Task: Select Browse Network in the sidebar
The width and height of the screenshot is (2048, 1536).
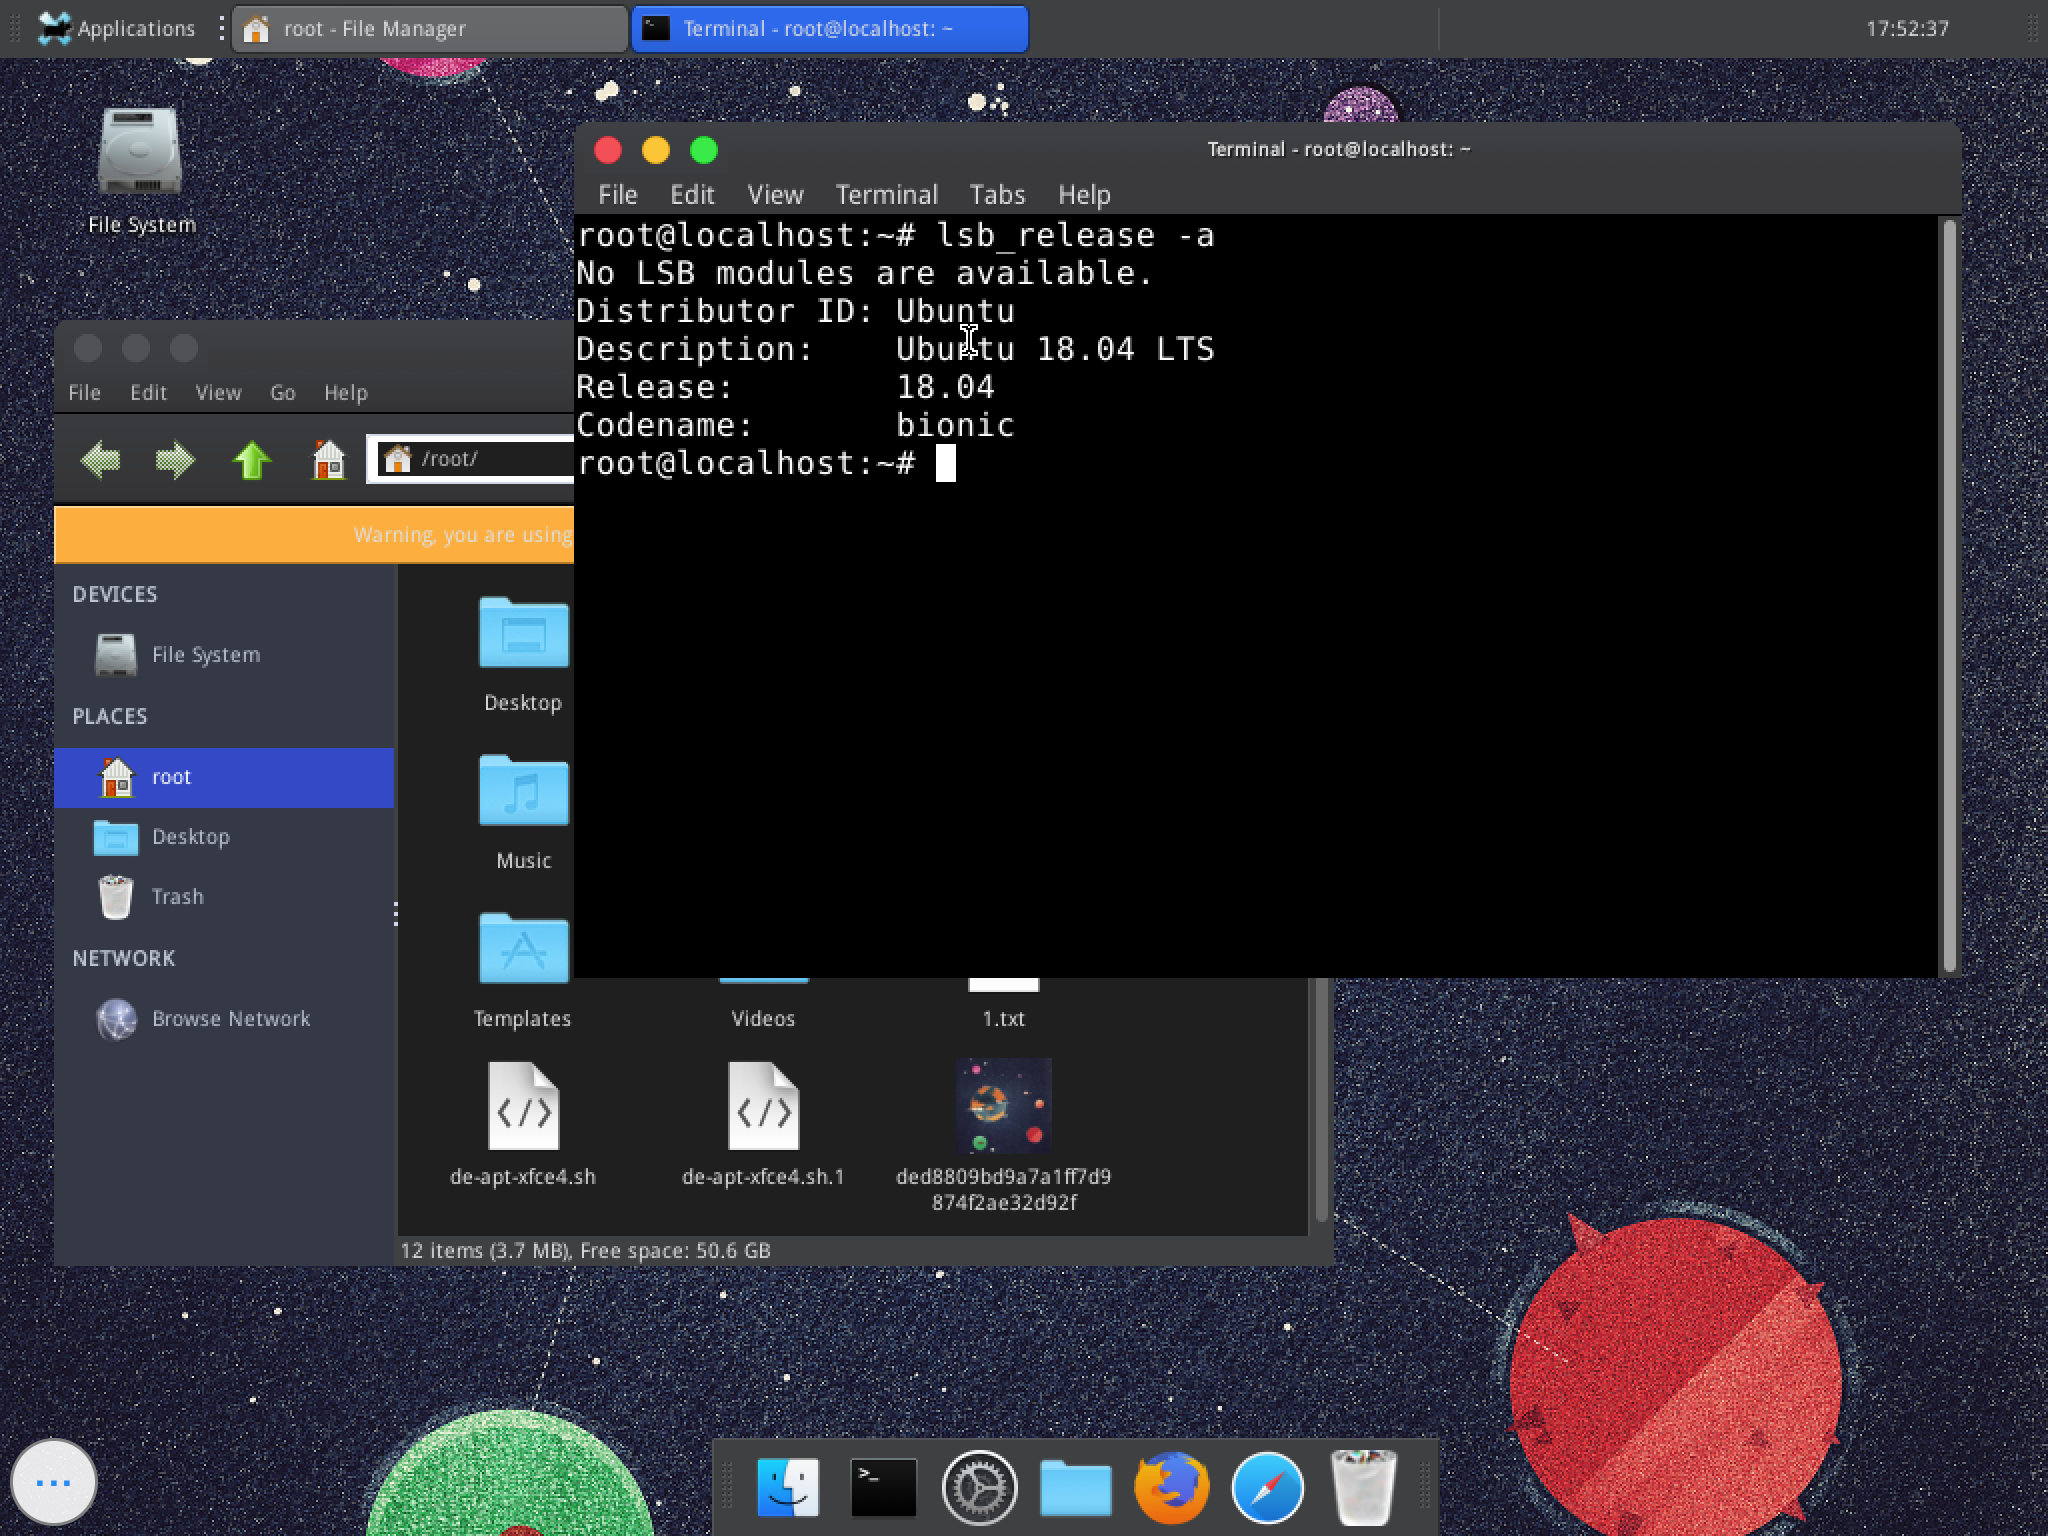Action: coord(224,1019)
